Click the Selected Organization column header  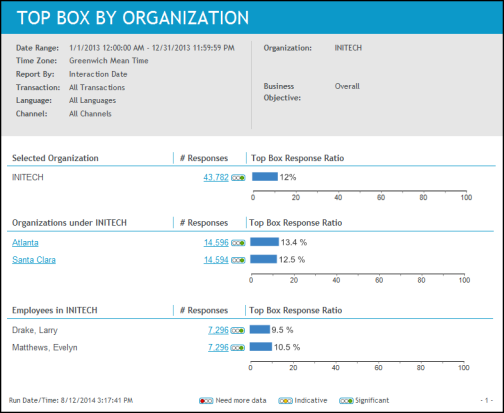(55, 158)
